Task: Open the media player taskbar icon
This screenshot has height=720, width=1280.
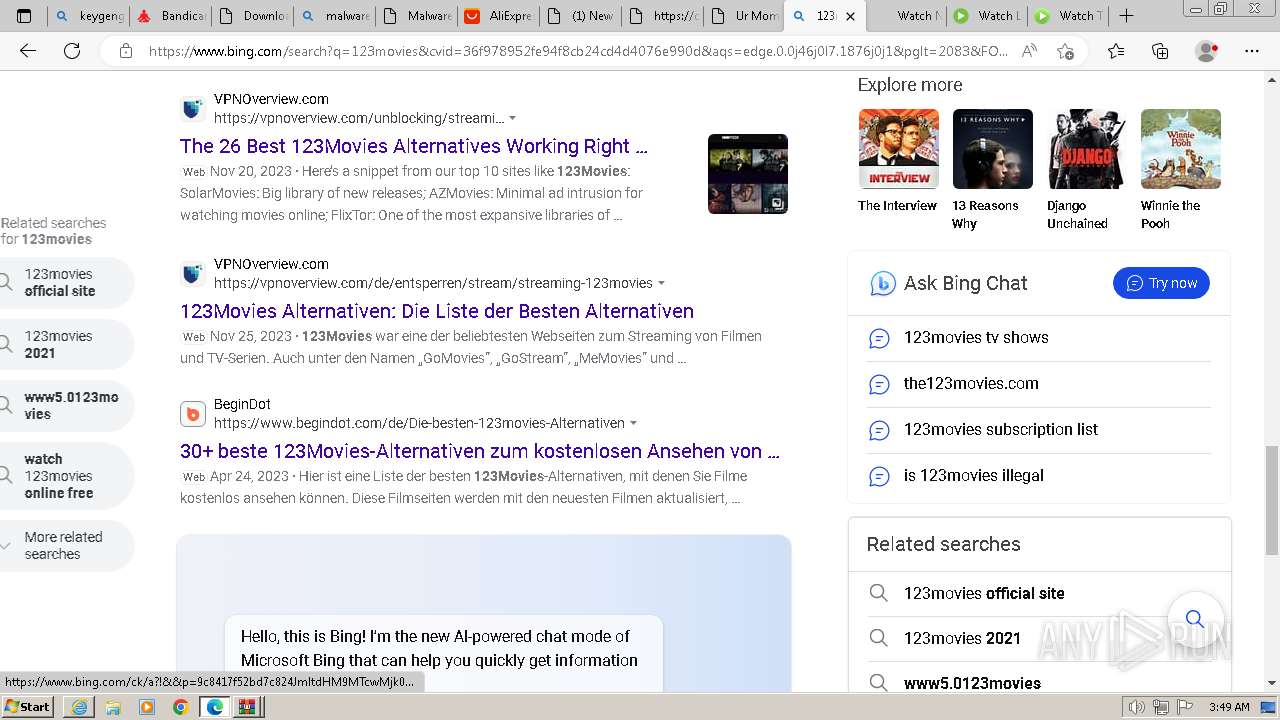Action: coord(147,707)
